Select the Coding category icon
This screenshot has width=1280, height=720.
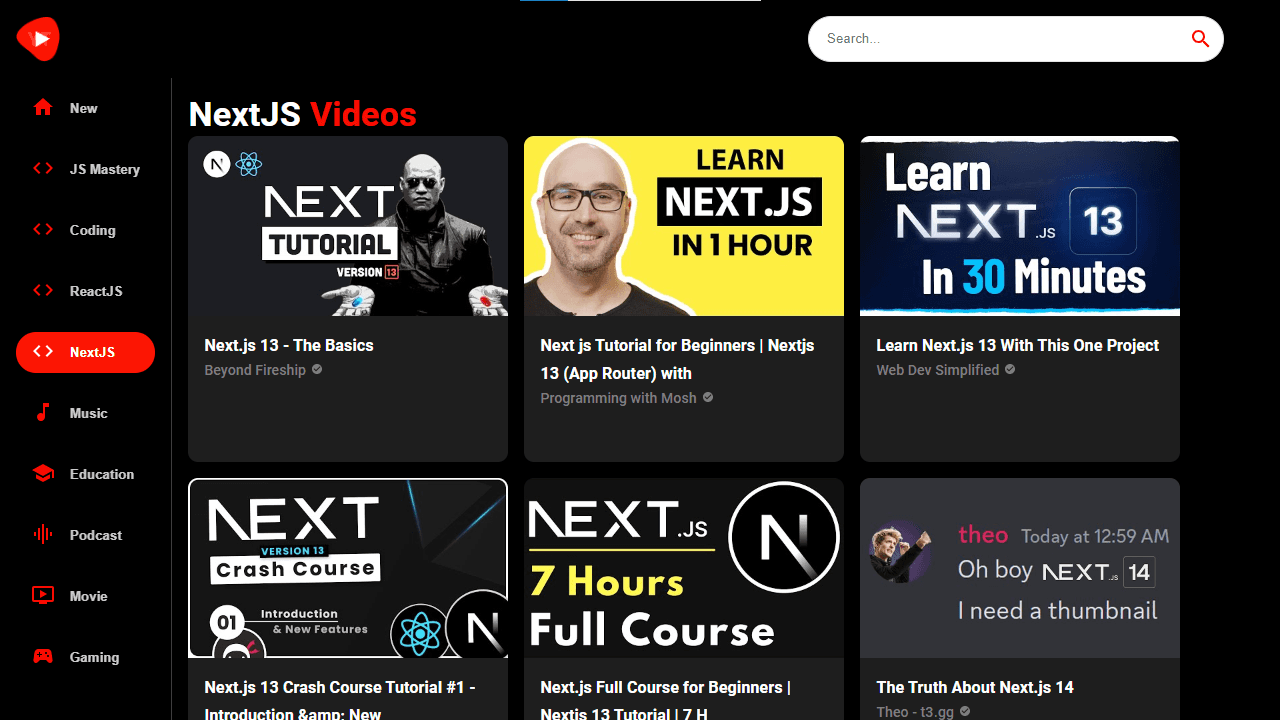tap(42, 230)
